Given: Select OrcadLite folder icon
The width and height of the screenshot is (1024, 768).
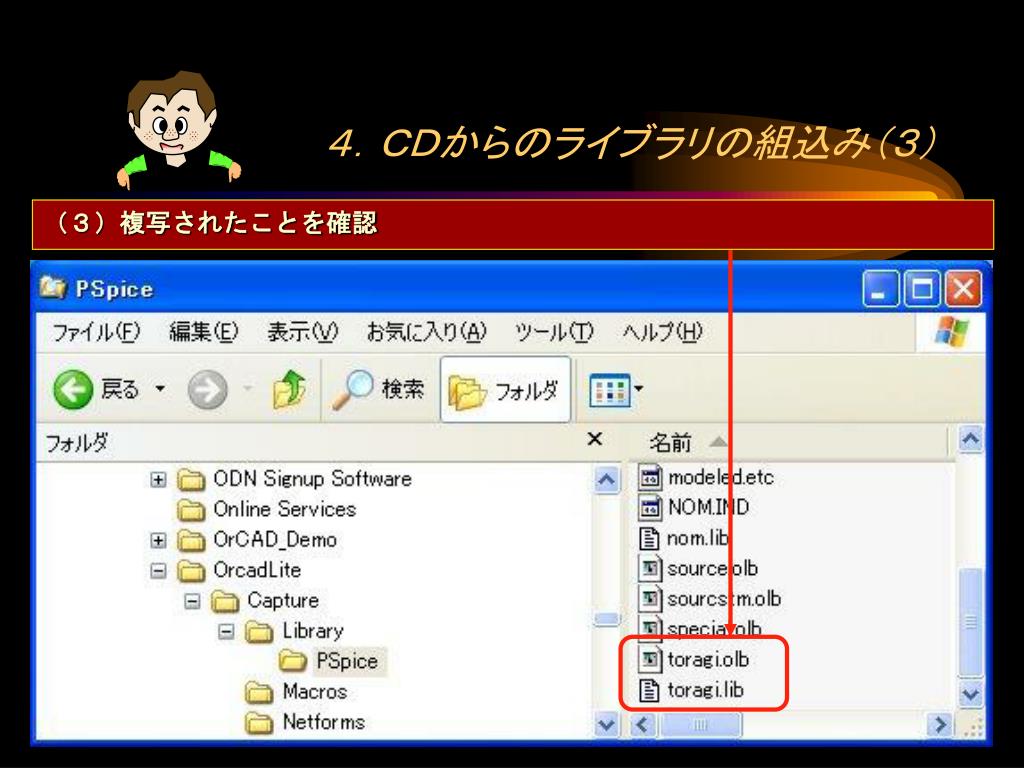Looking at the screenshot, I should 191,571.
